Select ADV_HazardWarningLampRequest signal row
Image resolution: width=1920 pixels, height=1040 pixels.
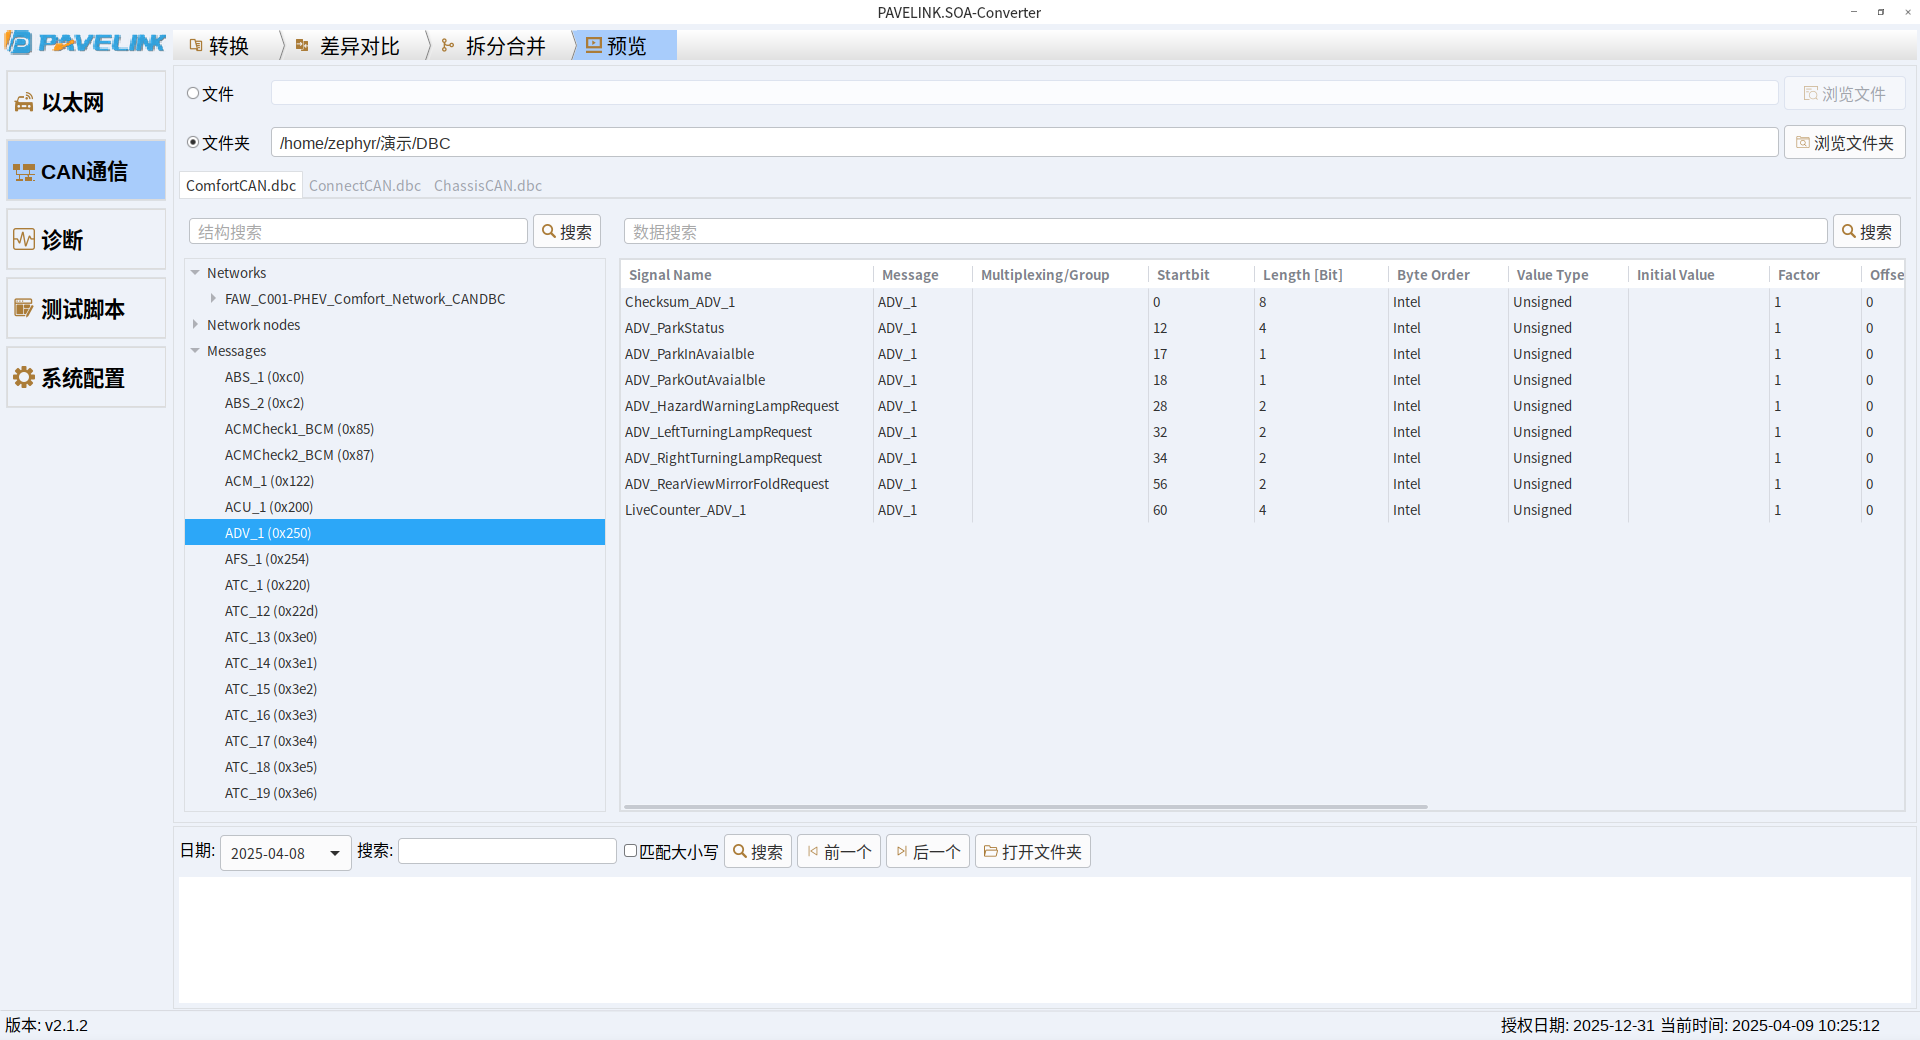coord(1262,406)
